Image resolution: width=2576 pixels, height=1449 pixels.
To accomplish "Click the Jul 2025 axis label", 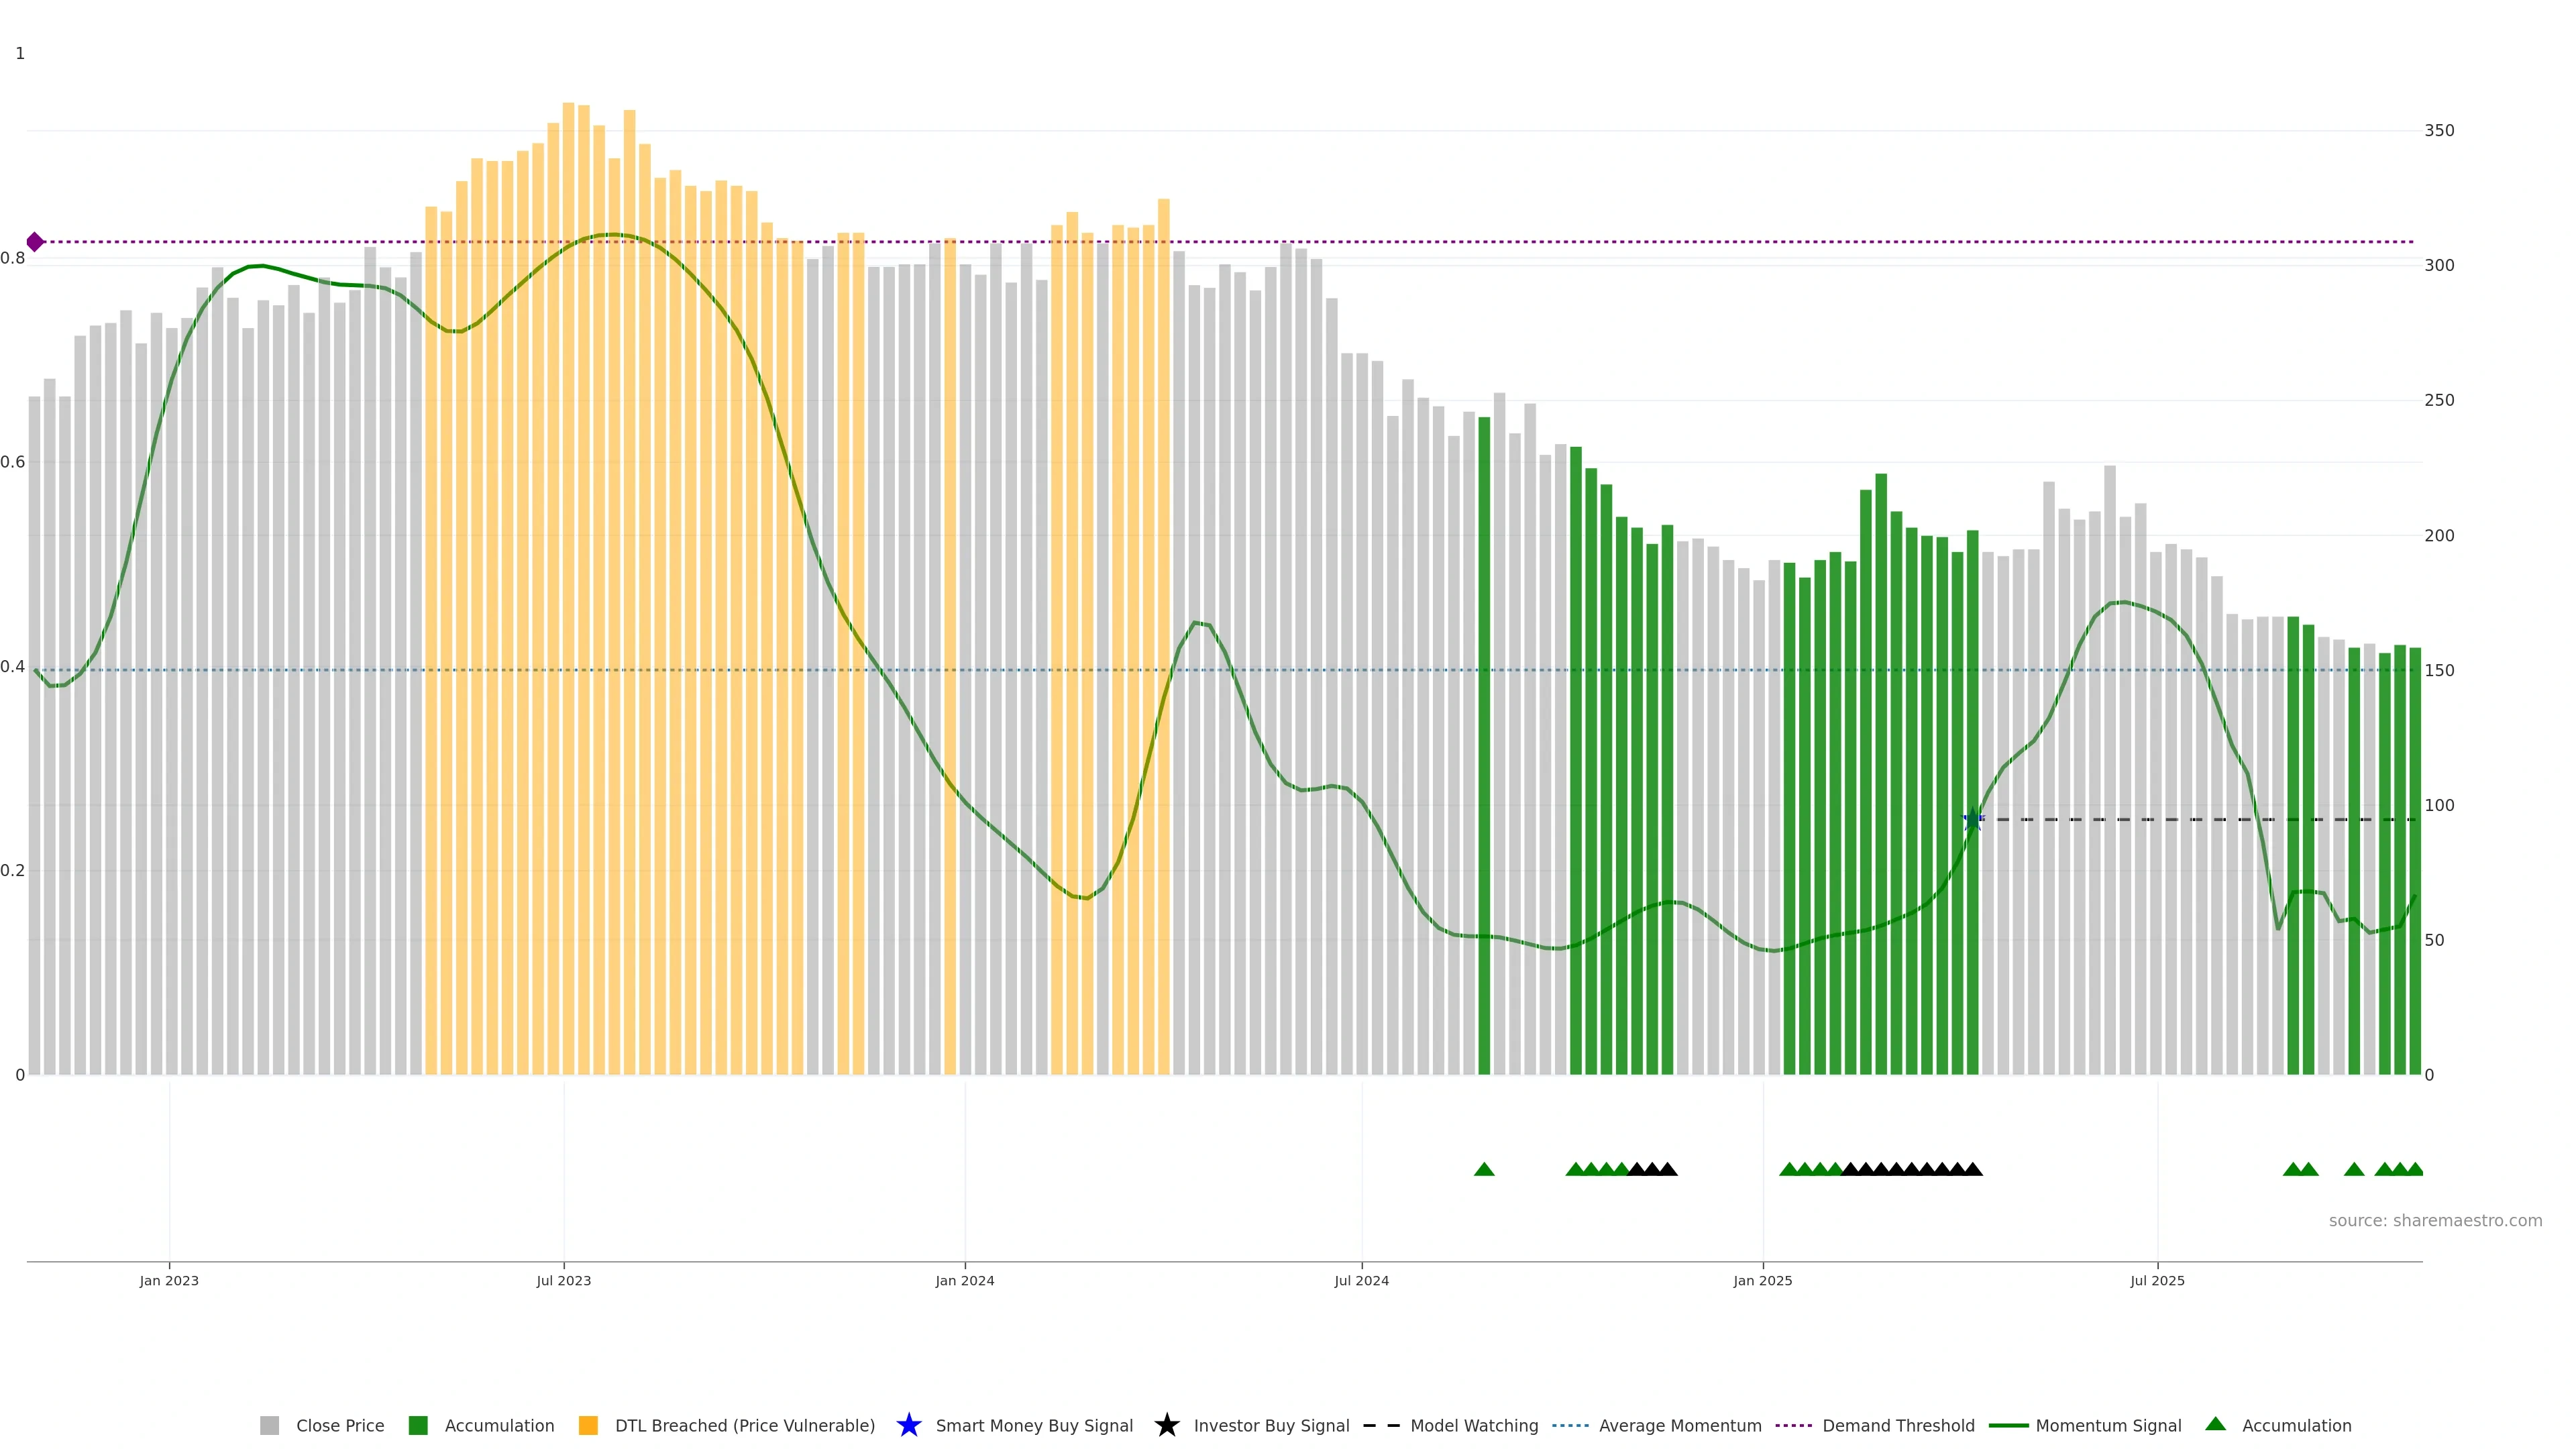I will (x=2157, y=1281).
